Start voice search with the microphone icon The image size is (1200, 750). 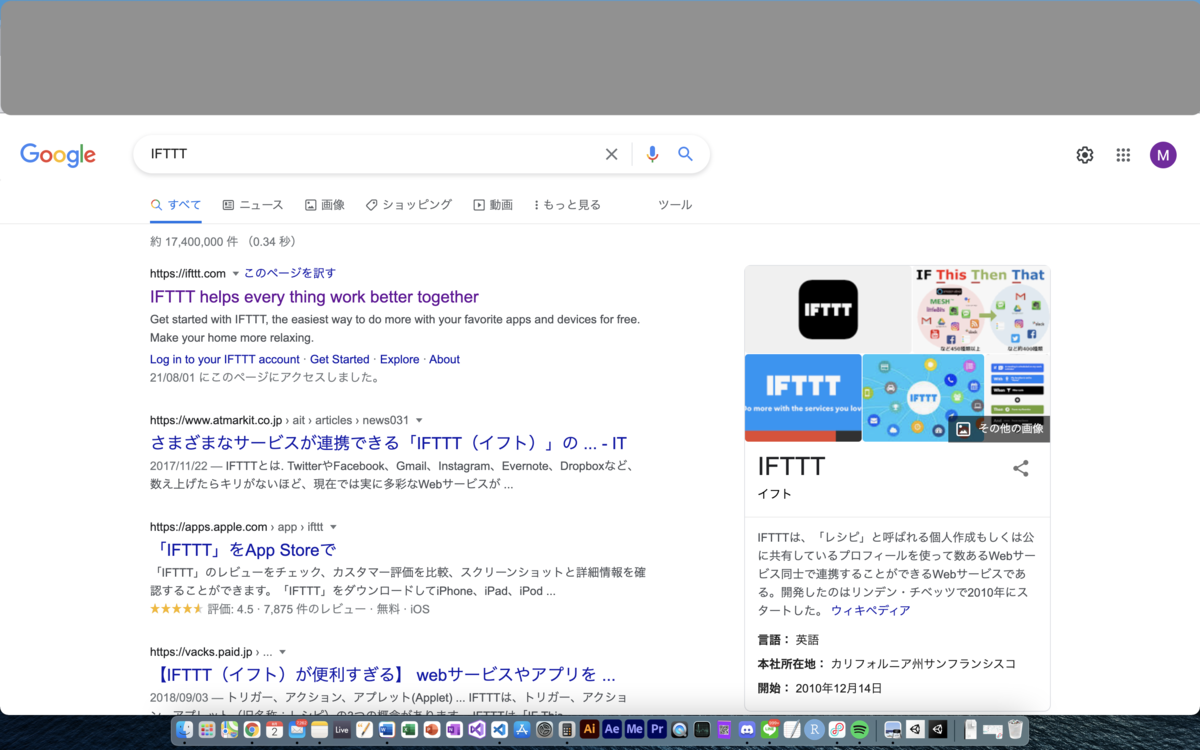(652, 154)
